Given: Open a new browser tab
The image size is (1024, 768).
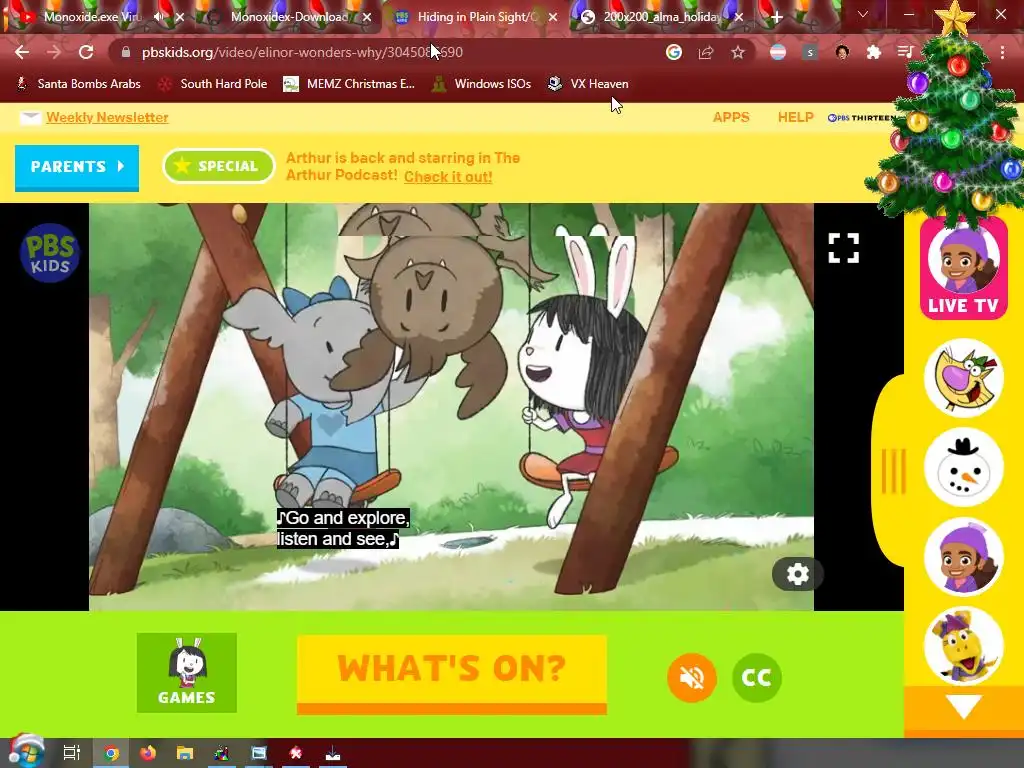Looking at the screenshot, I should pos(776,17).
